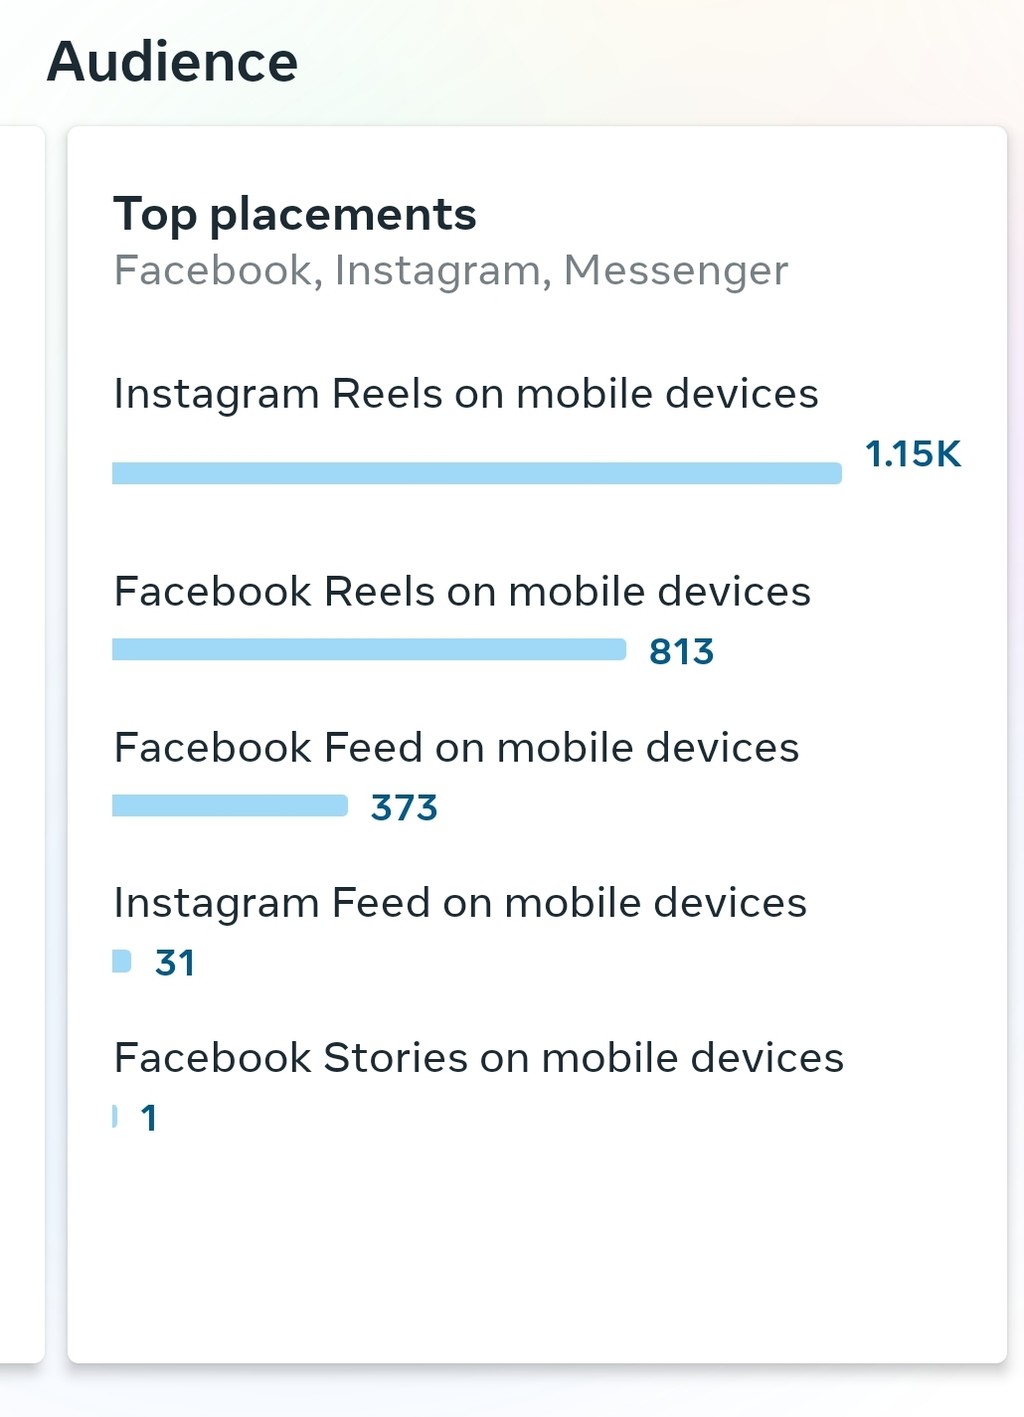Select Facebook Feed on mobile devices label
Screen dimensions: 1024x1417
pyautogui.click(x=456, y=748)
